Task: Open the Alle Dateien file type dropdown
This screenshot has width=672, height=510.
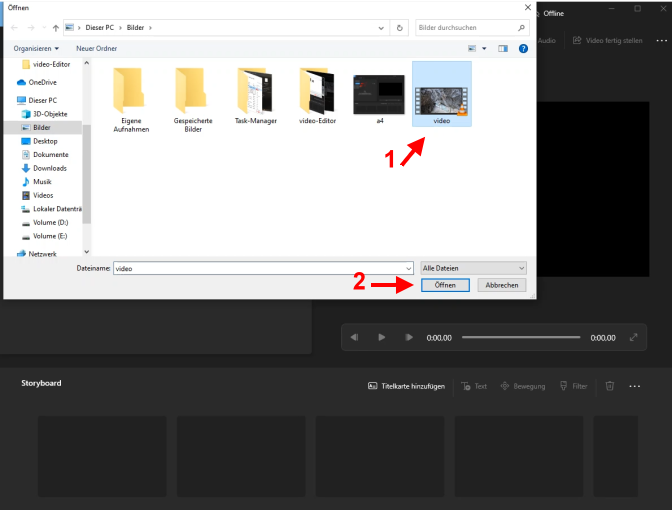Action: tap(473, 268)
